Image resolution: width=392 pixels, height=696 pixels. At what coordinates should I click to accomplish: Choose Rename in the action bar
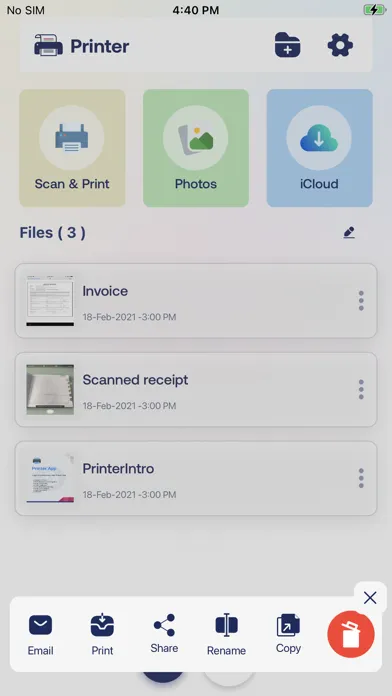pyautogui.click(x=226, y=635)
